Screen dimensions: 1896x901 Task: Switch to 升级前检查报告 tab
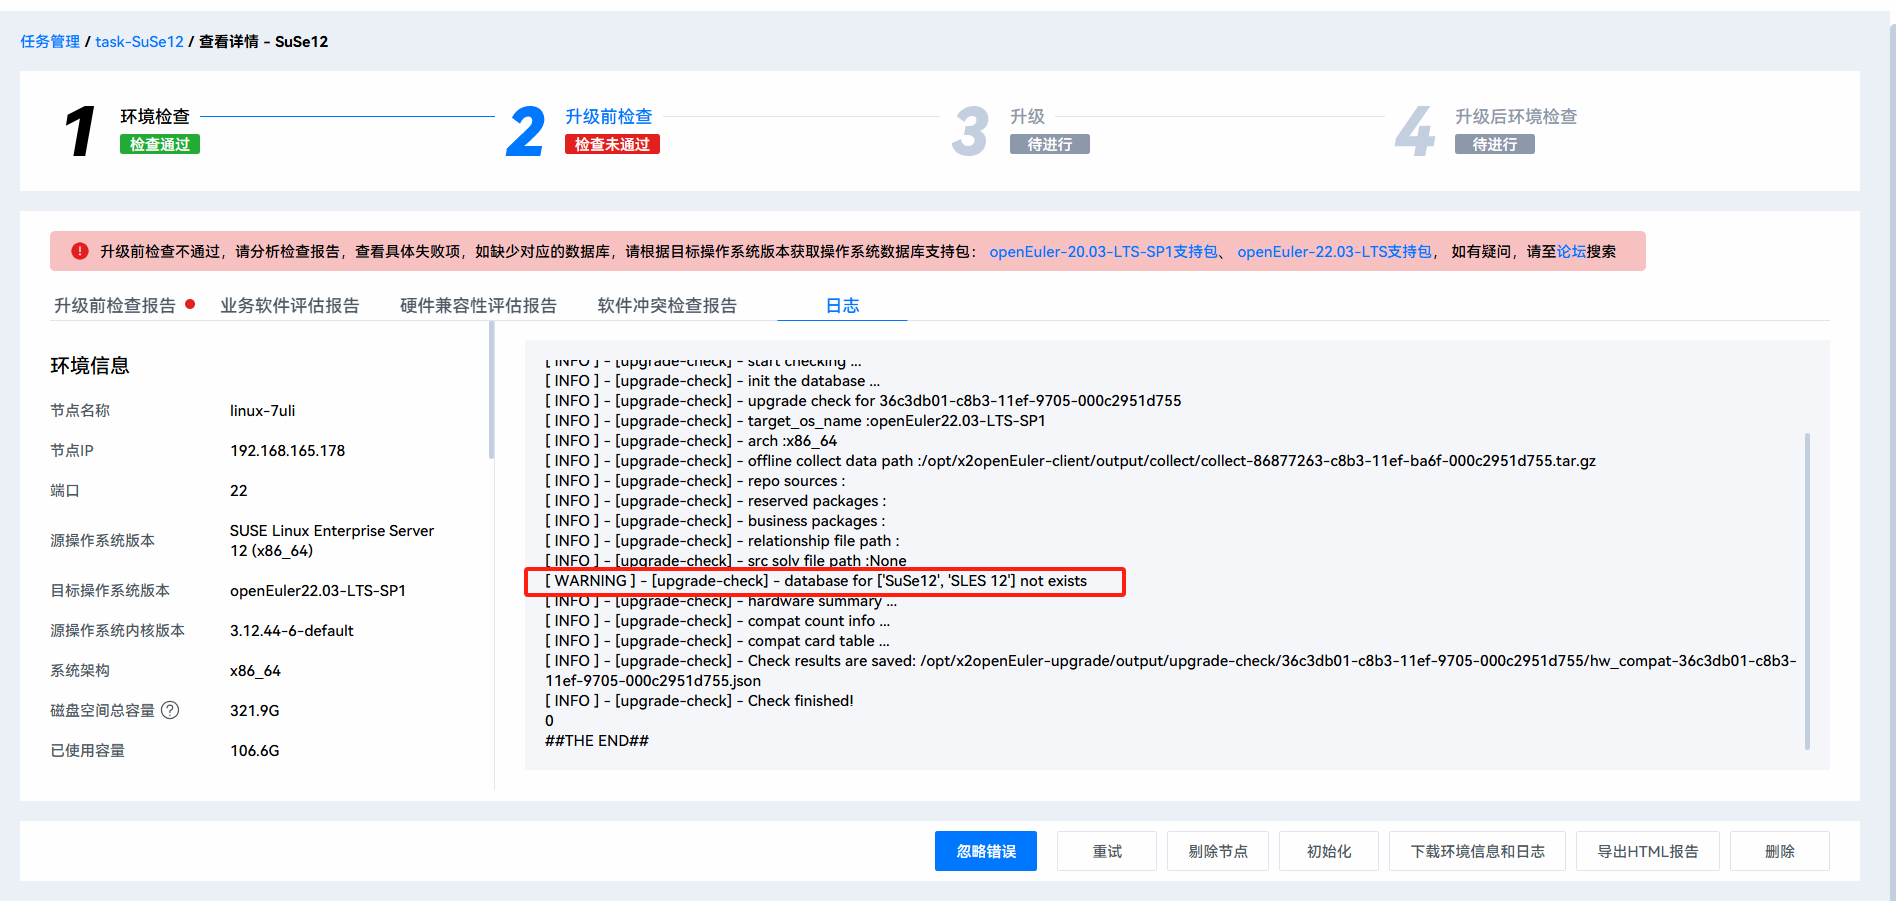[115, 306]
